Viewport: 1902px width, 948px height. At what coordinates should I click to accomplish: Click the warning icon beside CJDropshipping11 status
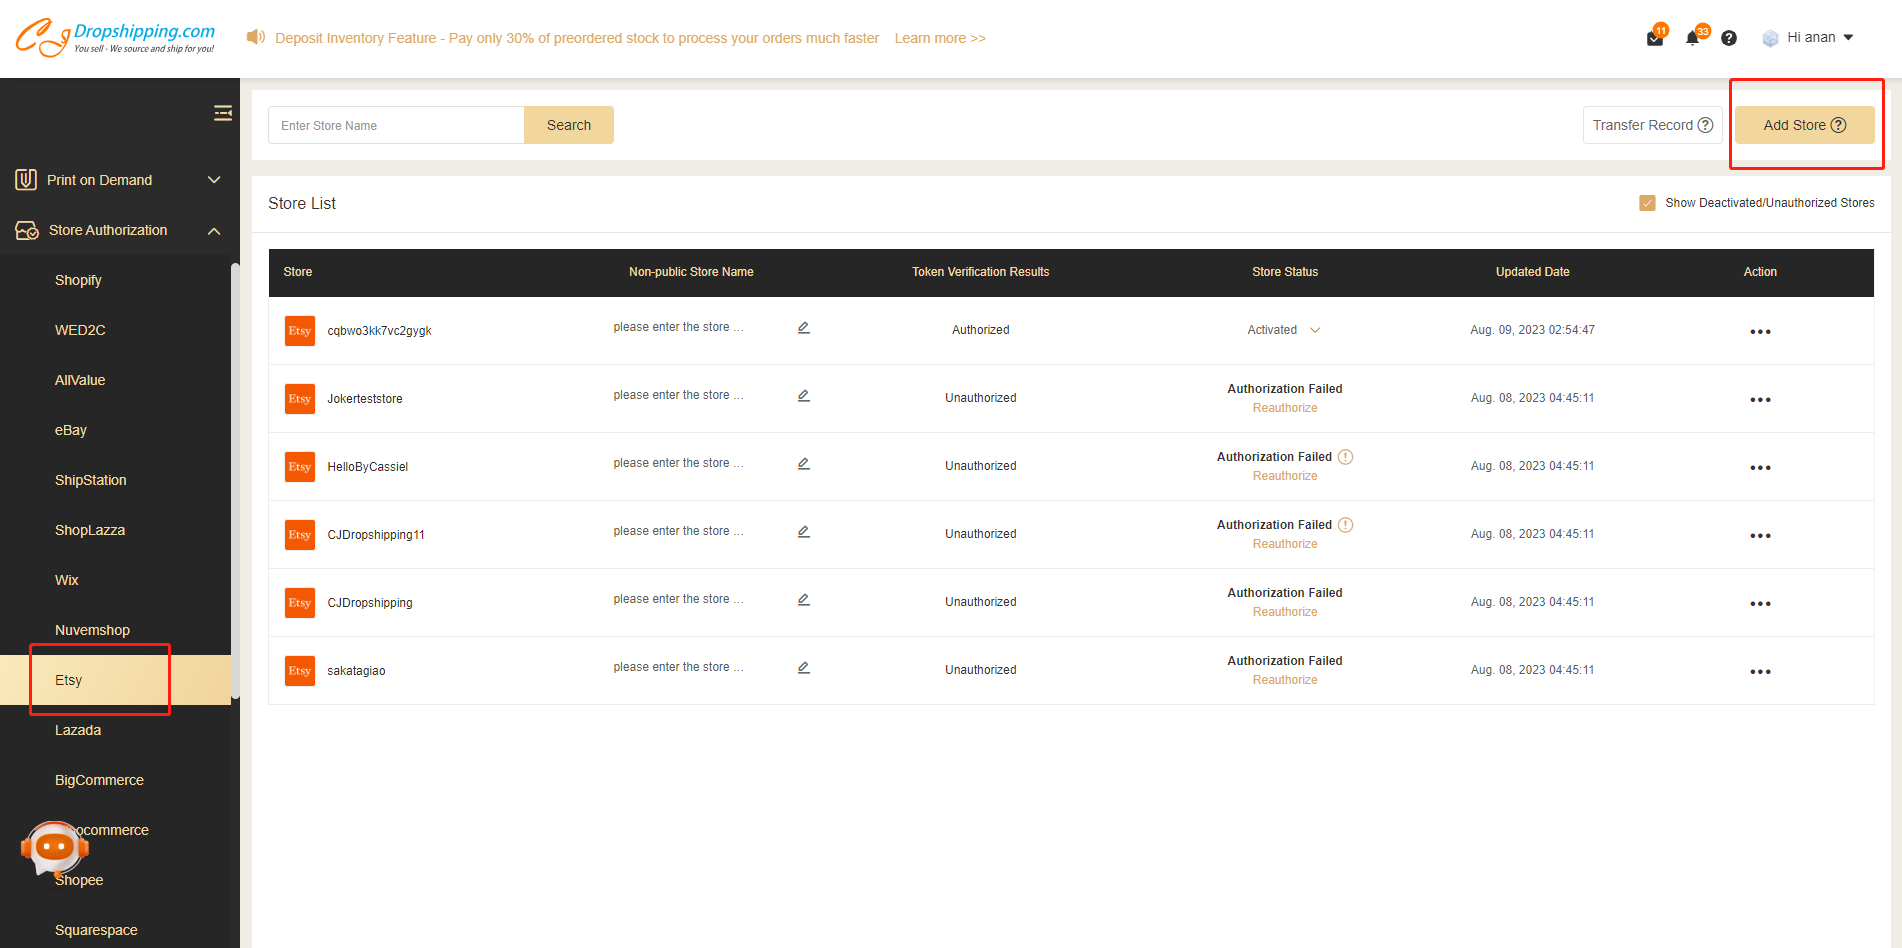coord(1346,525)
